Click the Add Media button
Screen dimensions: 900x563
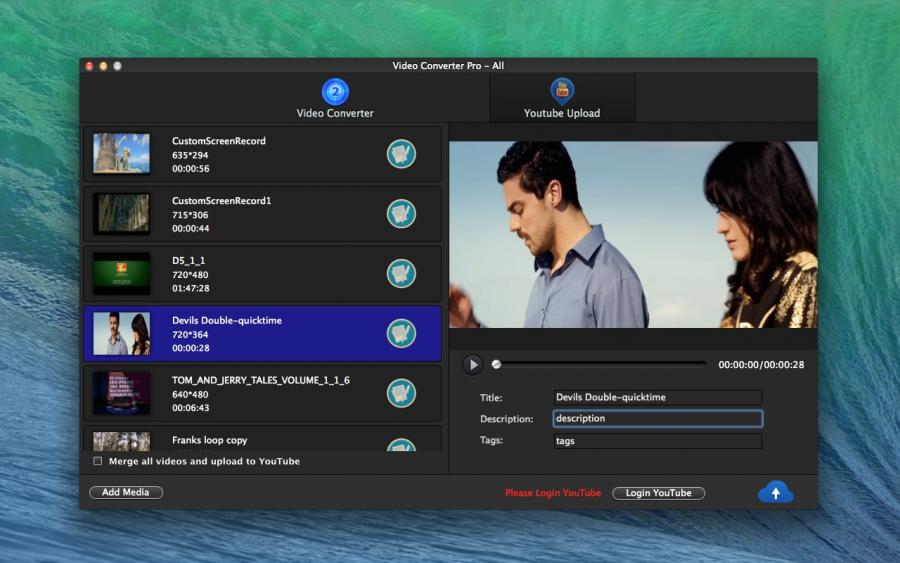pos(126,492)
